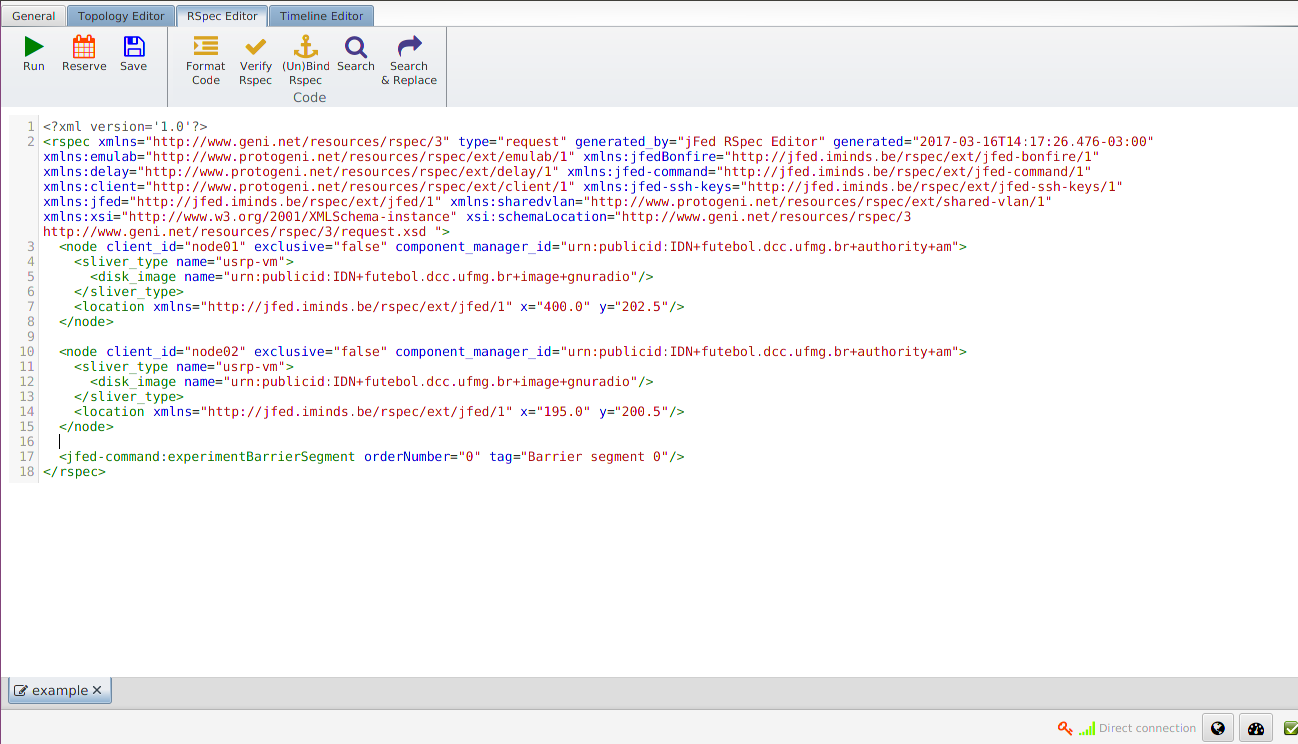Click the Direct connection status label
Viewport: 1298px width, 744px height.
point(1147,729)
